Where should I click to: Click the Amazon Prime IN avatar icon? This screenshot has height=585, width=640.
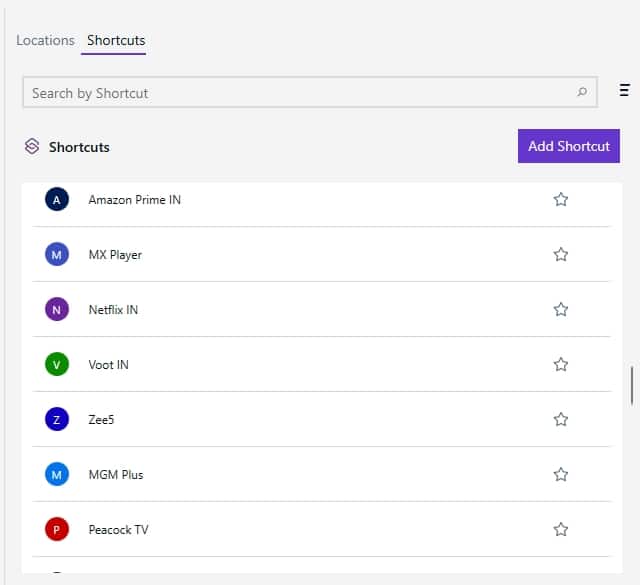[57, 199]
